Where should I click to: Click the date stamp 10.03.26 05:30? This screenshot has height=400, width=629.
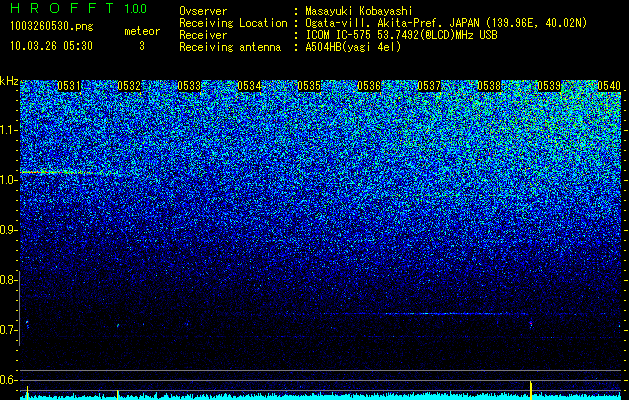[x=51, y=46]
